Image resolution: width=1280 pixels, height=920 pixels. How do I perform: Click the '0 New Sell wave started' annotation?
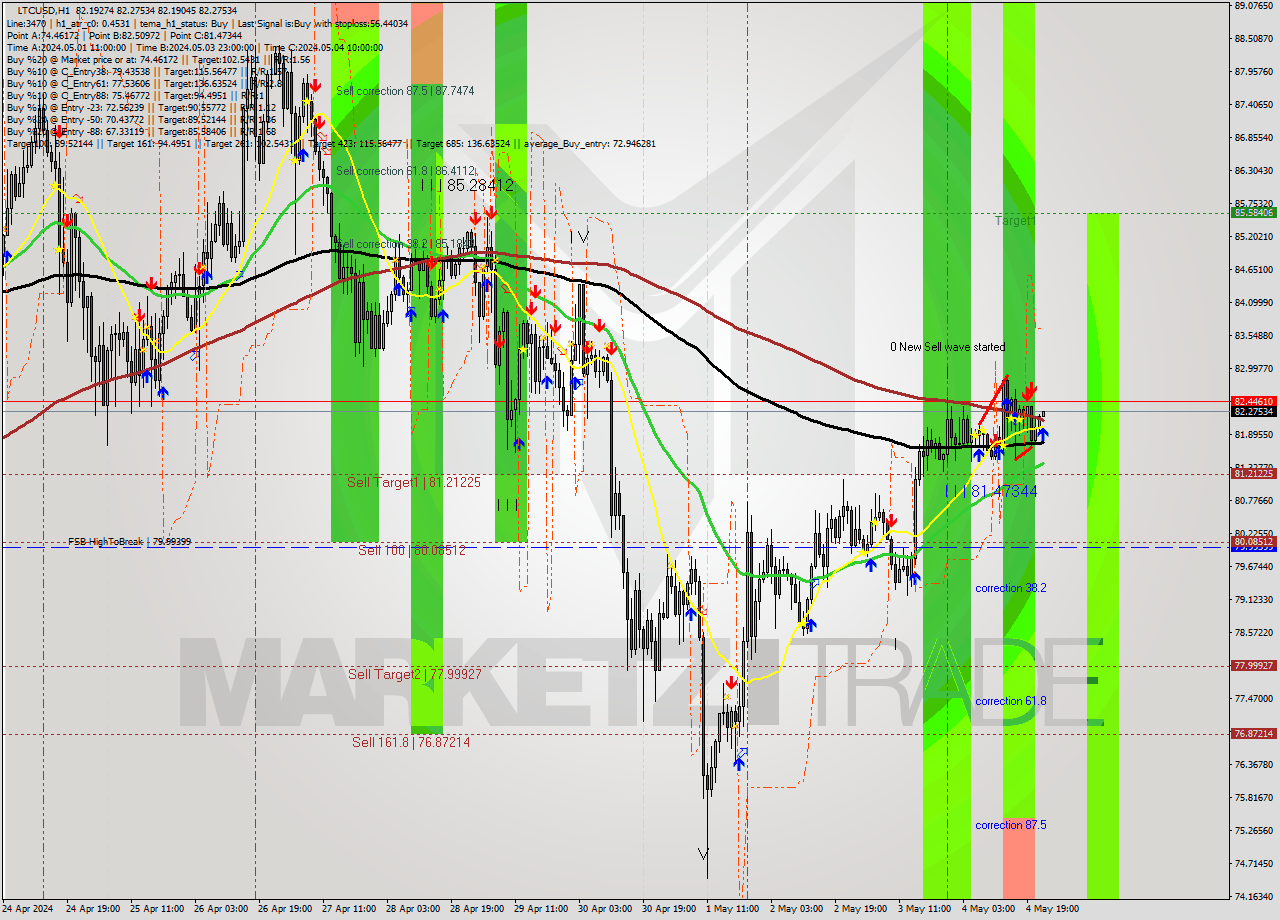pyautogui.click(x=948, y=347)
